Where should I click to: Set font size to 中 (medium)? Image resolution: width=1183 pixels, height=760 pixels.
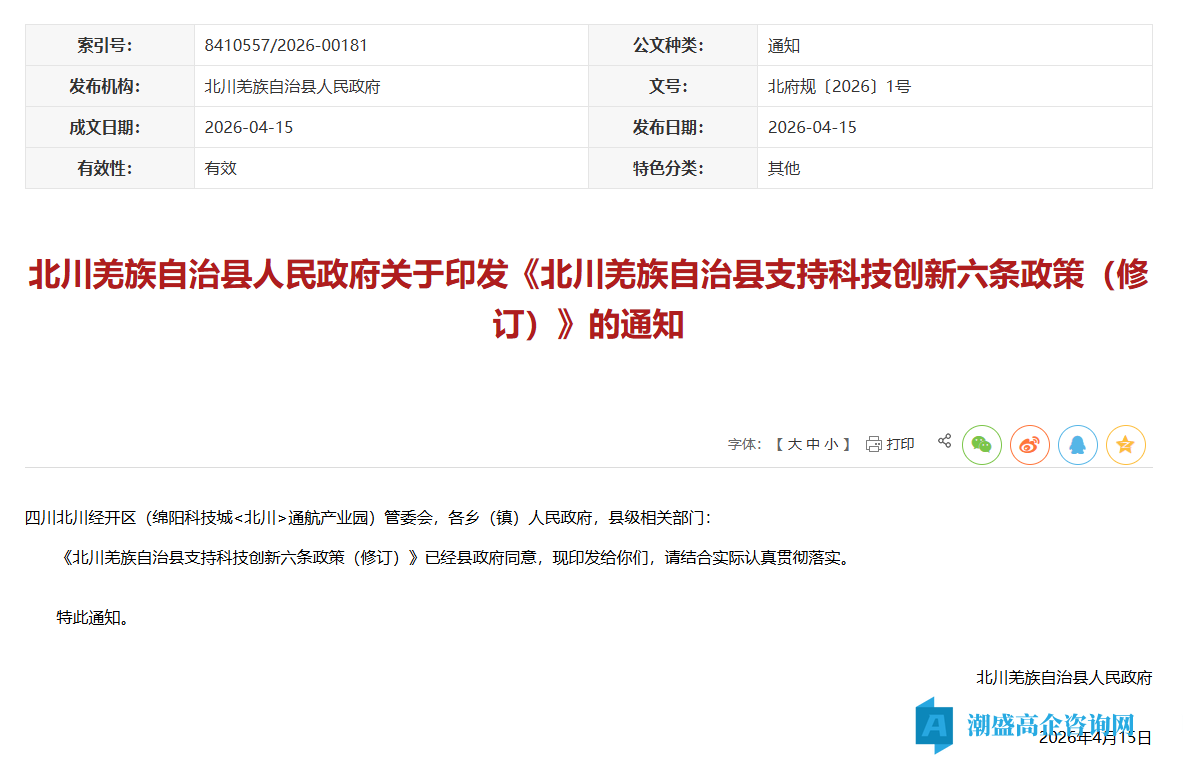[x=813, y=445]
